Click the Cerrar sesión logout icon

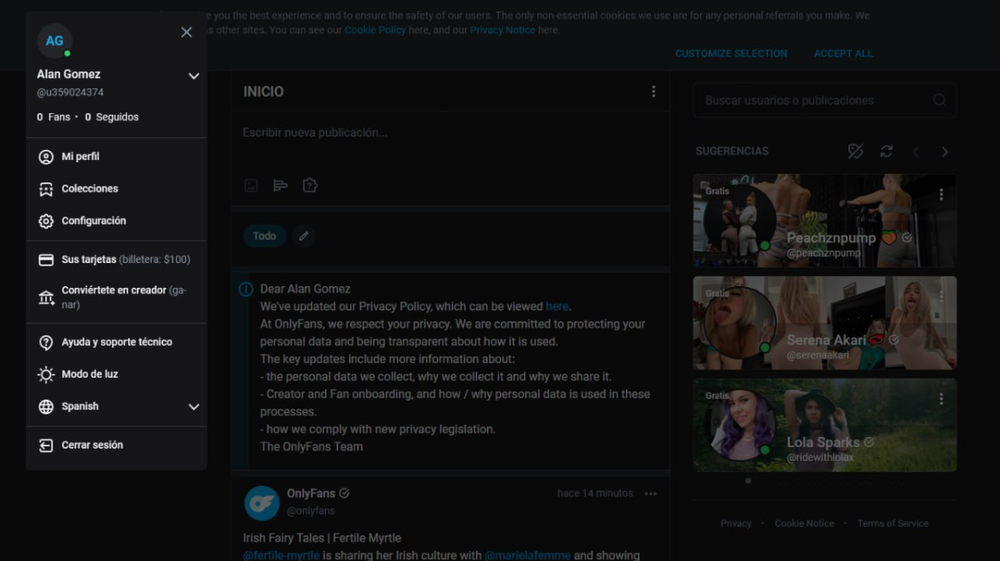[46, 445]
